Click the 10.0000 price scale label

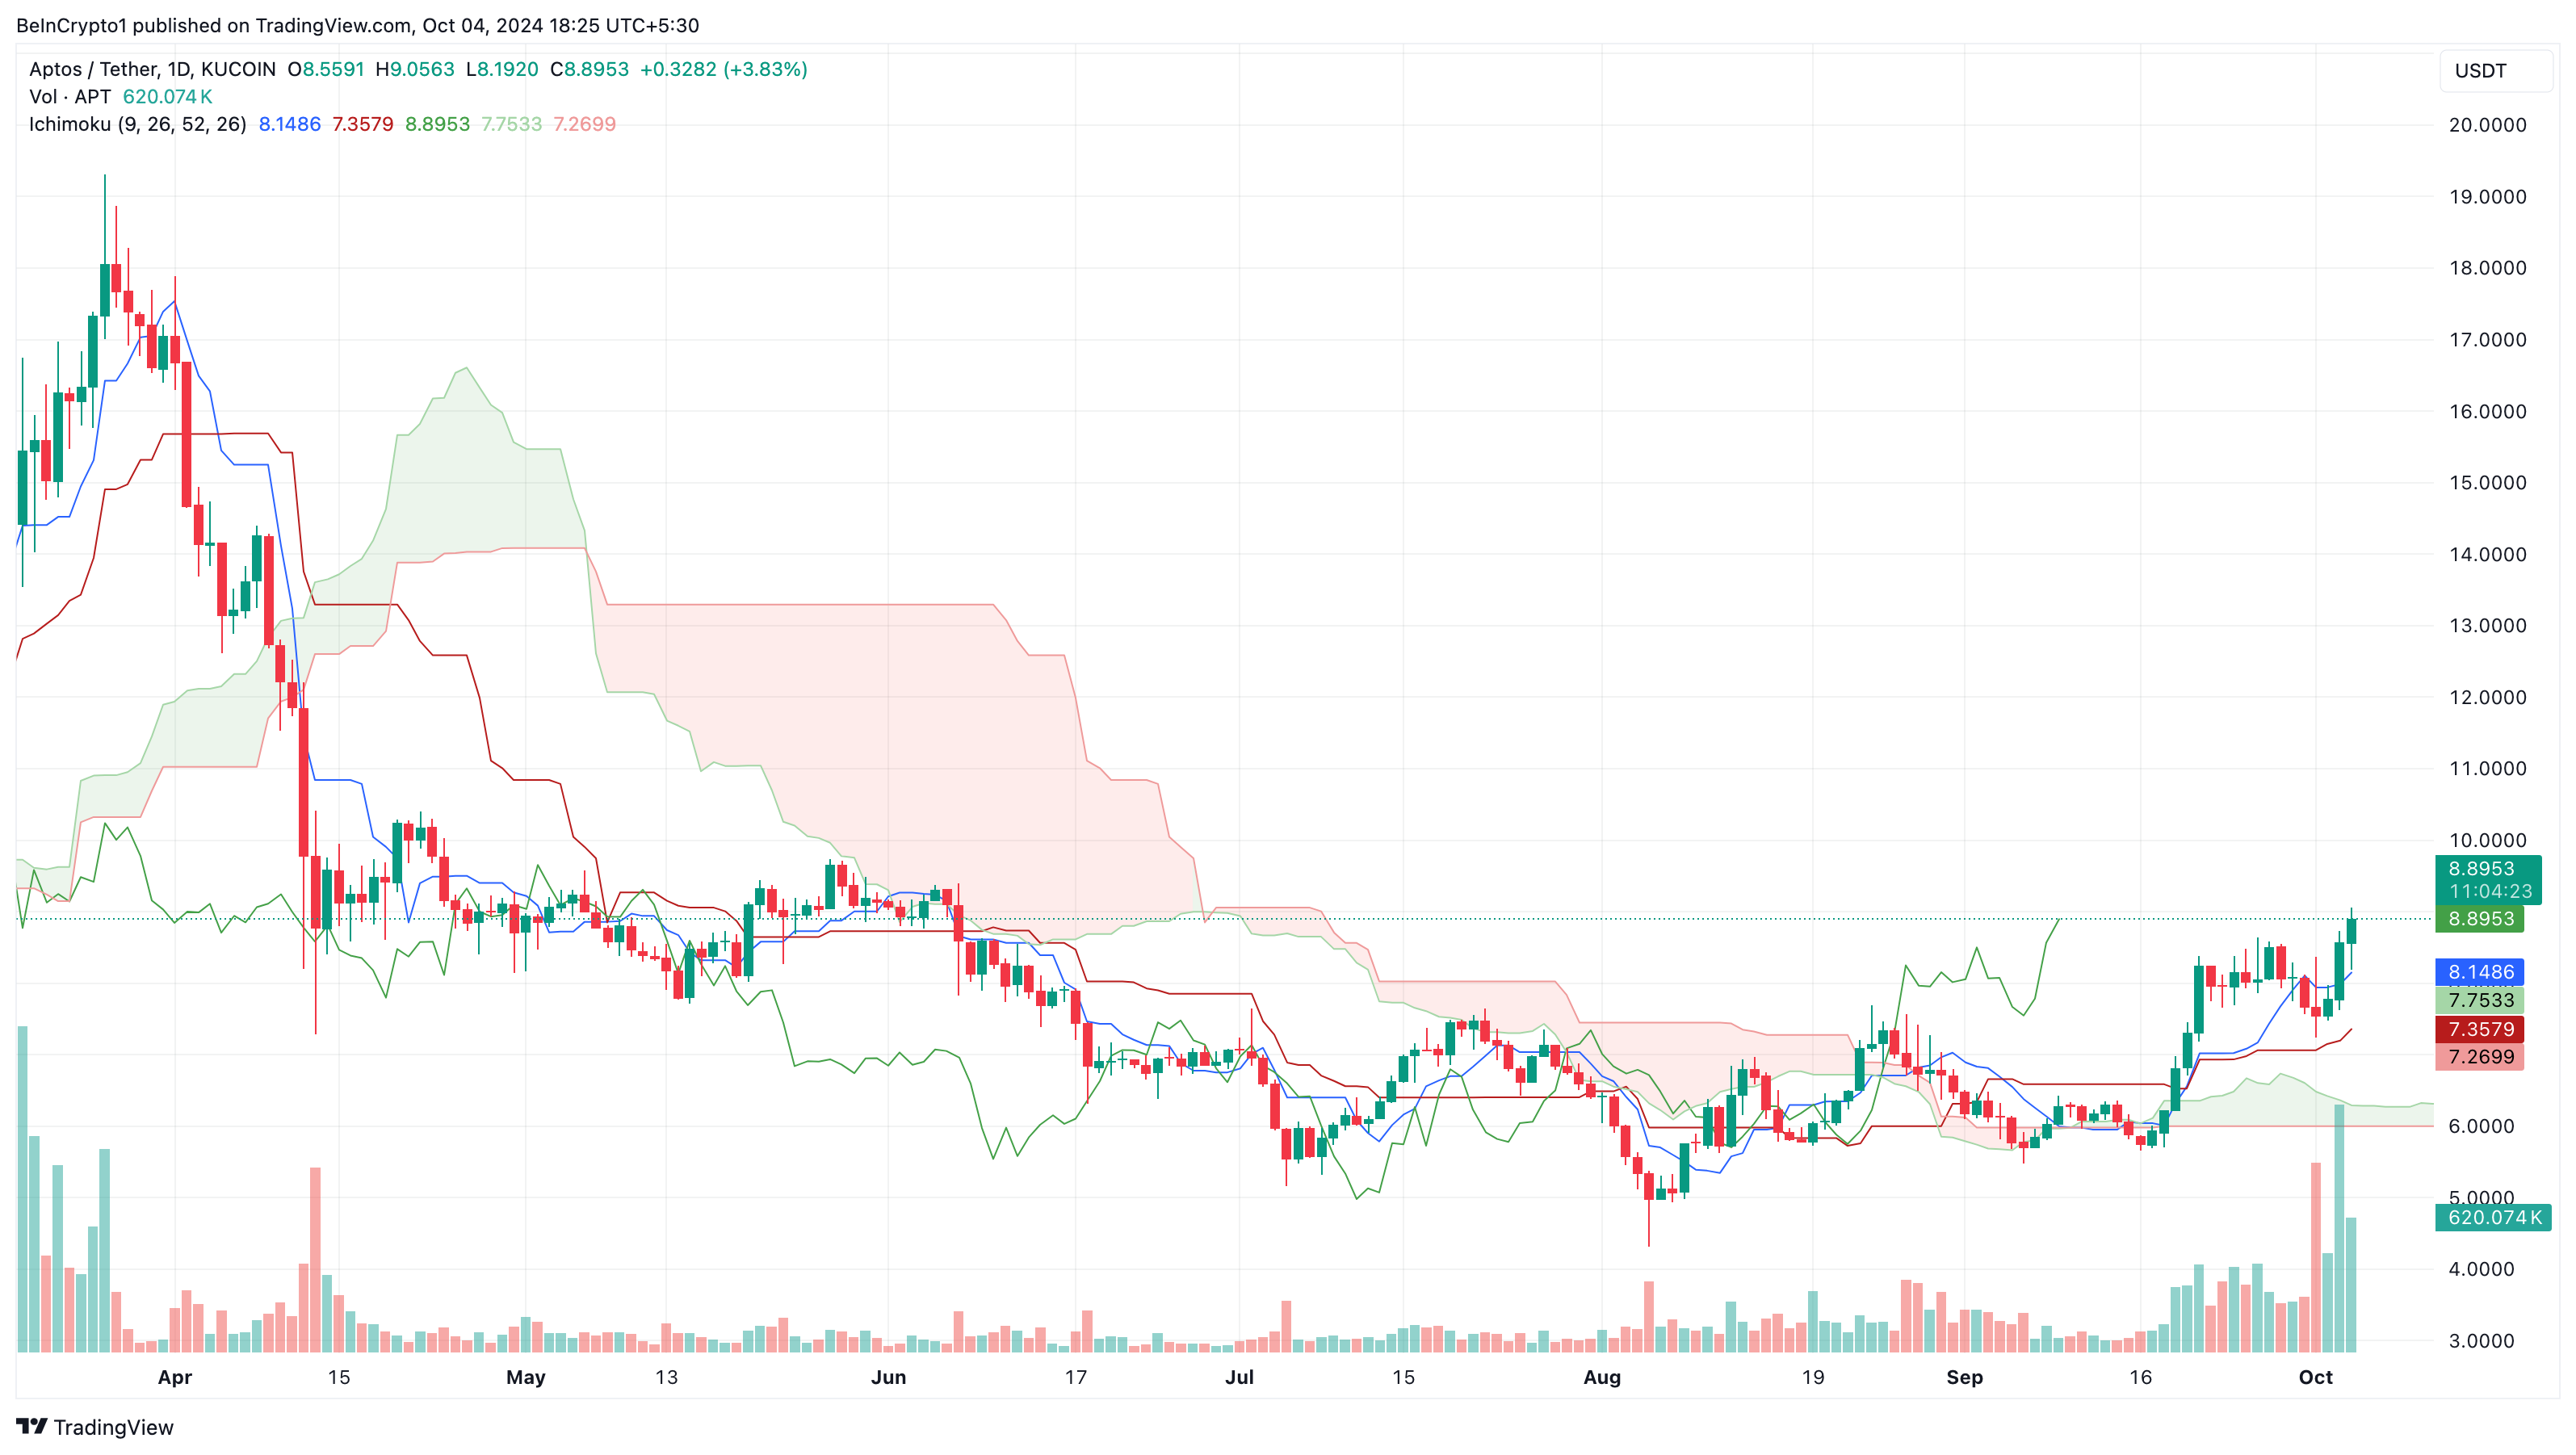[x=2486, y=840]
